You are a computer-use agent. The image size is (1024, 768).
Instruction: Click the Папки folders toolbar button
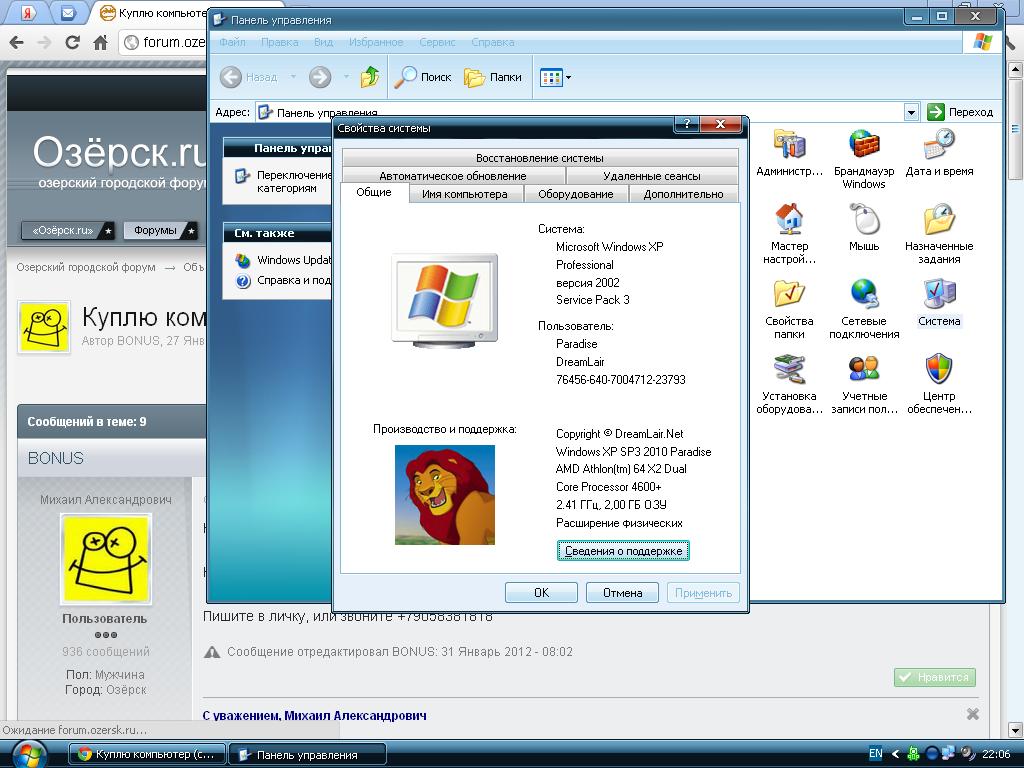pos(493,77)
